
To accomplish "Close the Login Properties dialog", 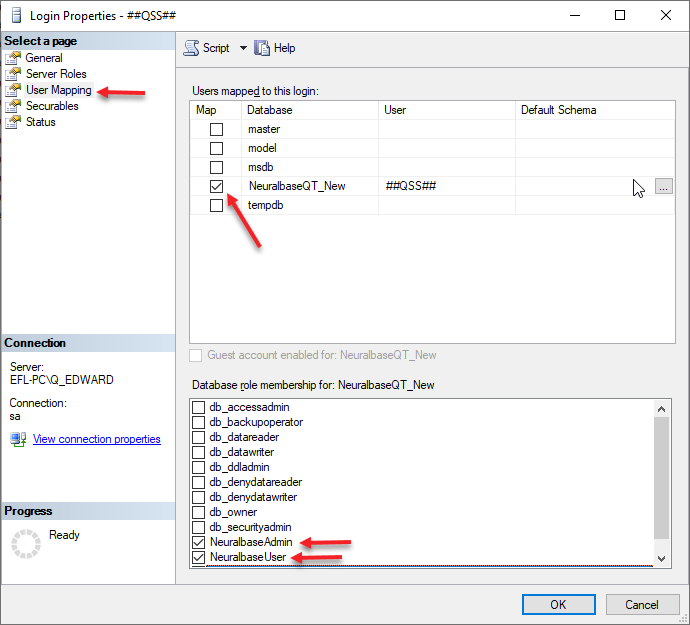I will [666, 15].
